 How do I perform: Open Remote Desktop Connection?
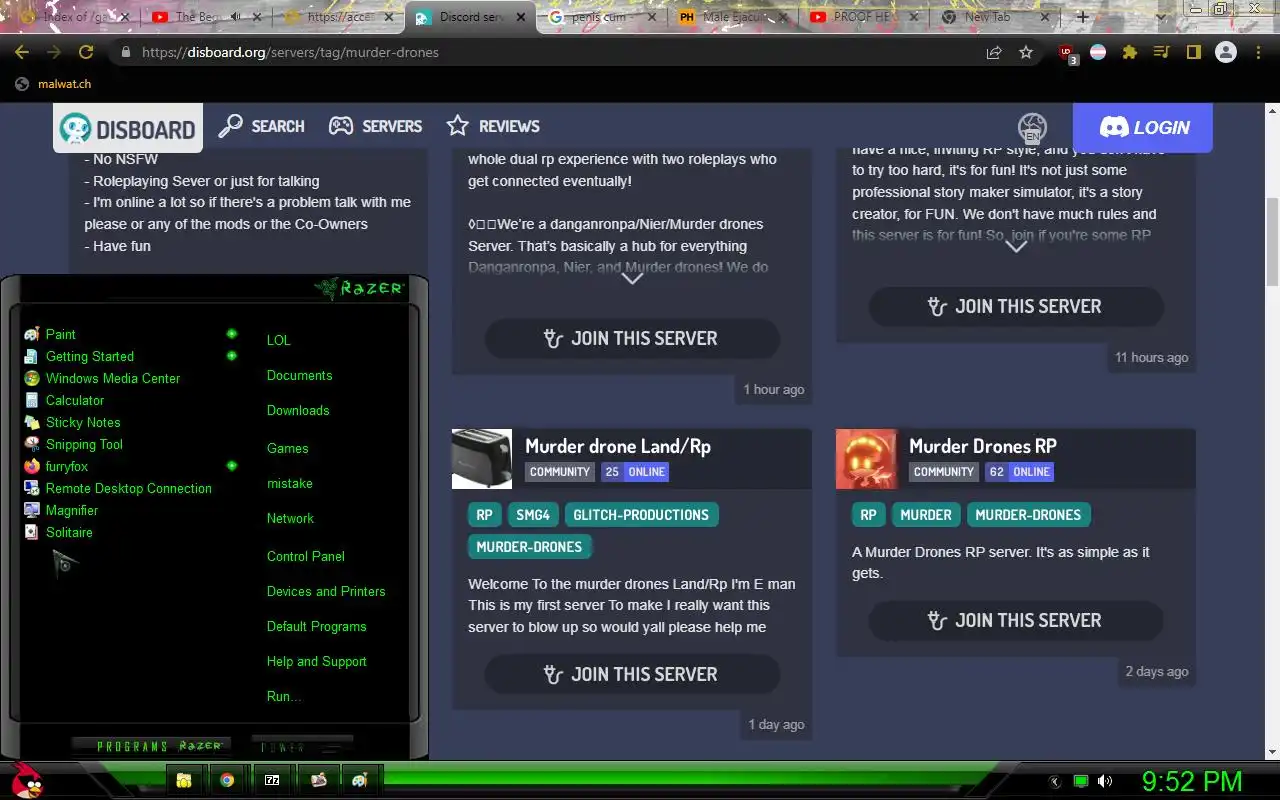pyautogui.click(x=128, y=488)
